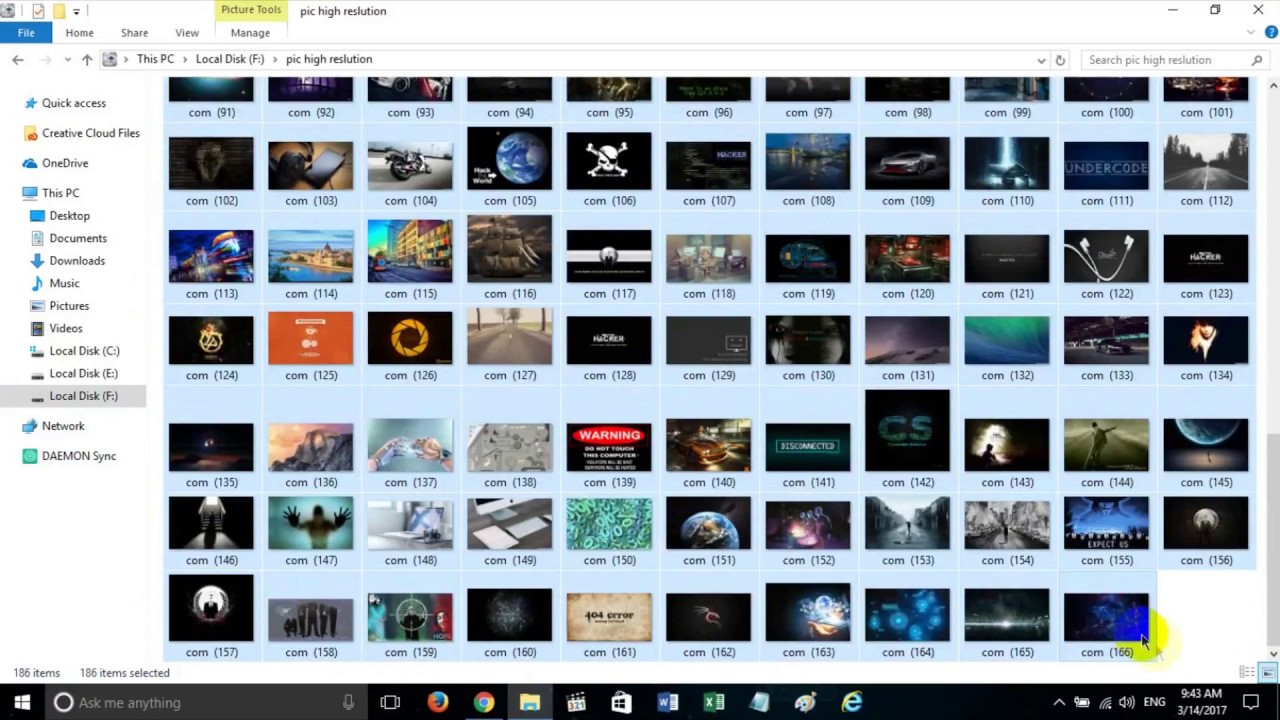Screen dimensions: 1280x720
Task: Select Network in the navigation pane
Action: pos(63,426)
